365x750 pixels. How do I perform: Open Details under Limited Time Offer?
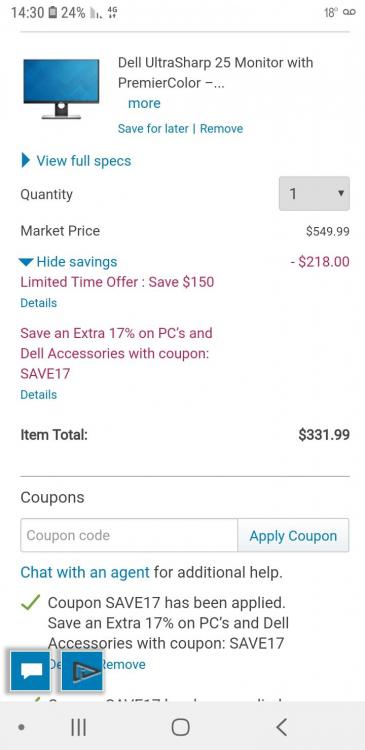coord(38,303)
